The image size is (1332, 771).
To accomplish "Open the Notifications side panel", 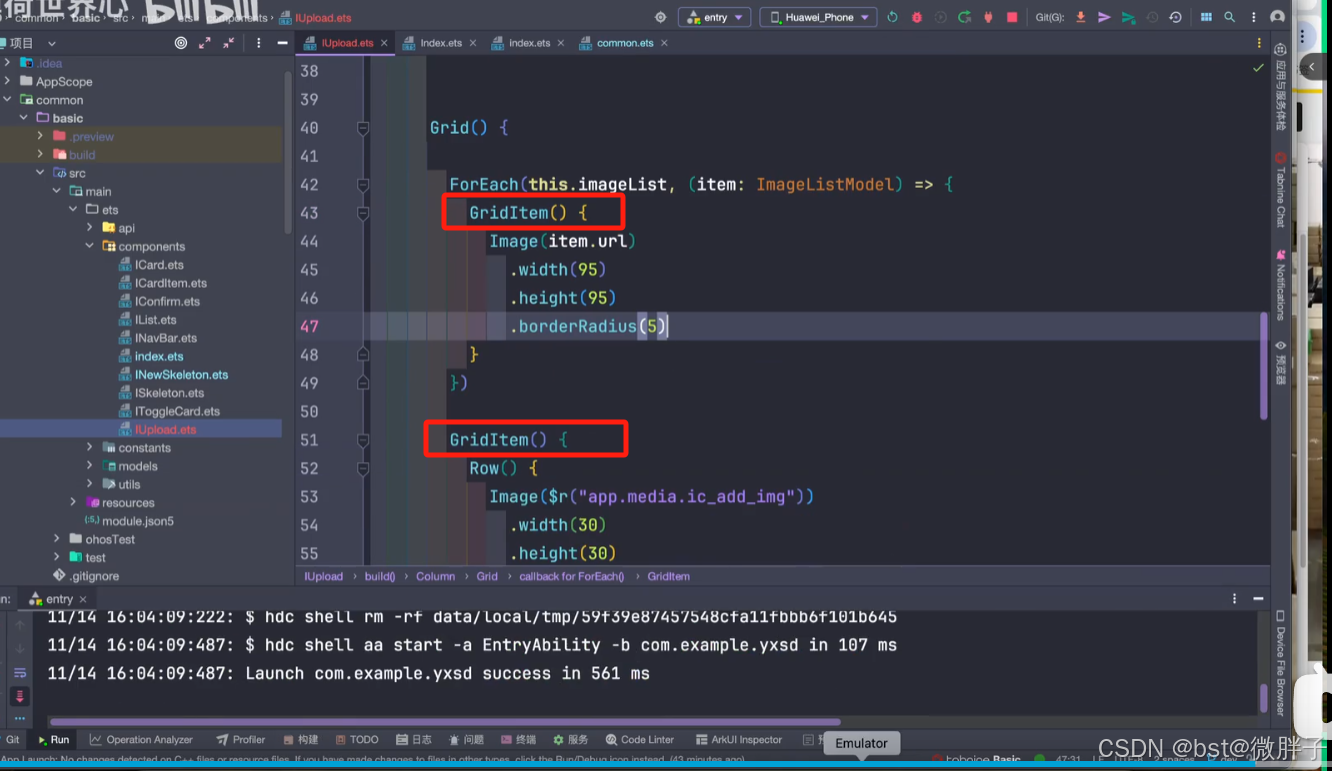I will (1280, 285).
